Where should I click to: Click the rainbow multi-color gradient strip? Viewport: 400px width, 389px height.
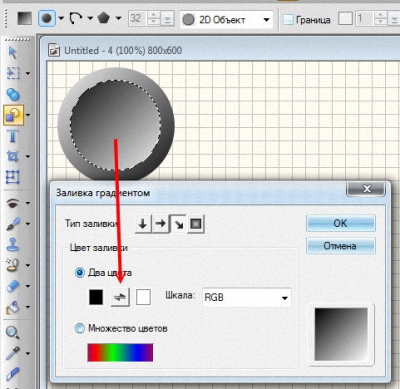[120, 353]
